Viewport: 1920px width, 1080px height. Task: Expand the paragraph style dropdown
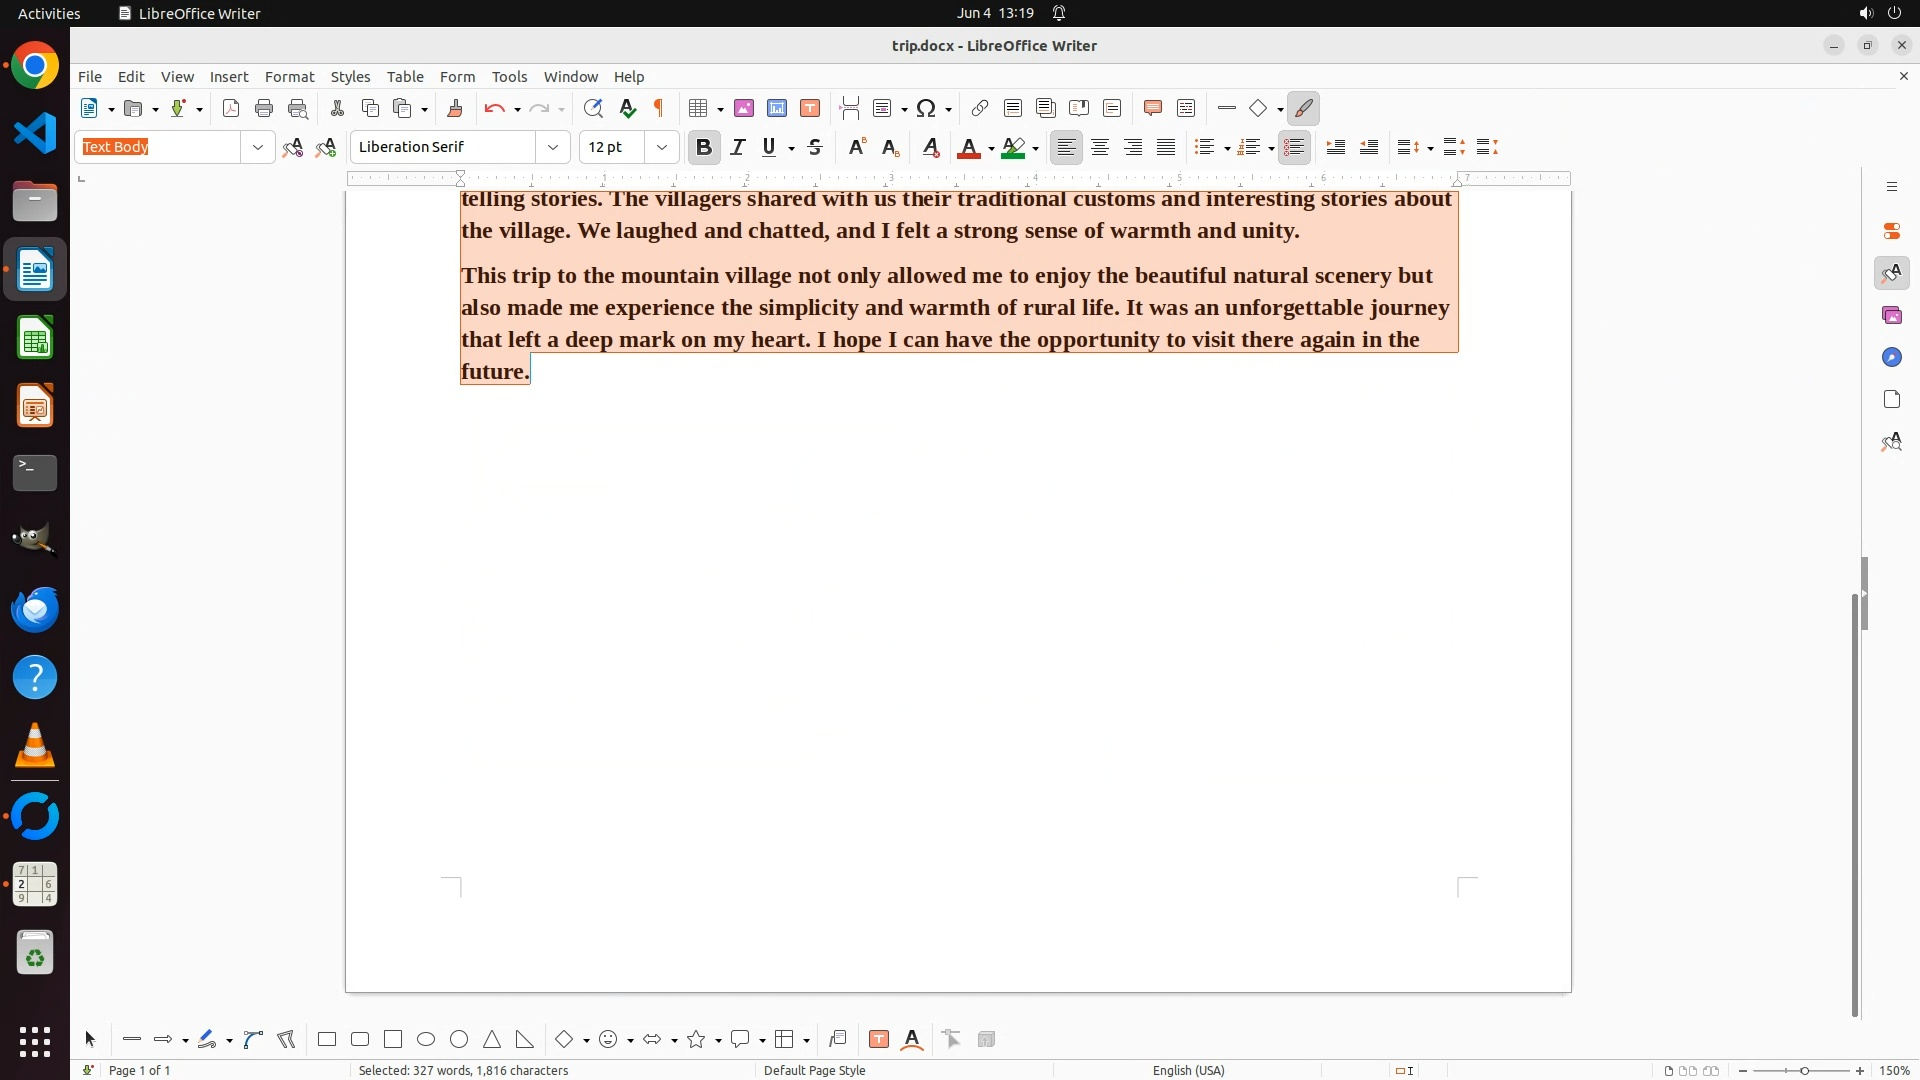(x=258, y=147)
